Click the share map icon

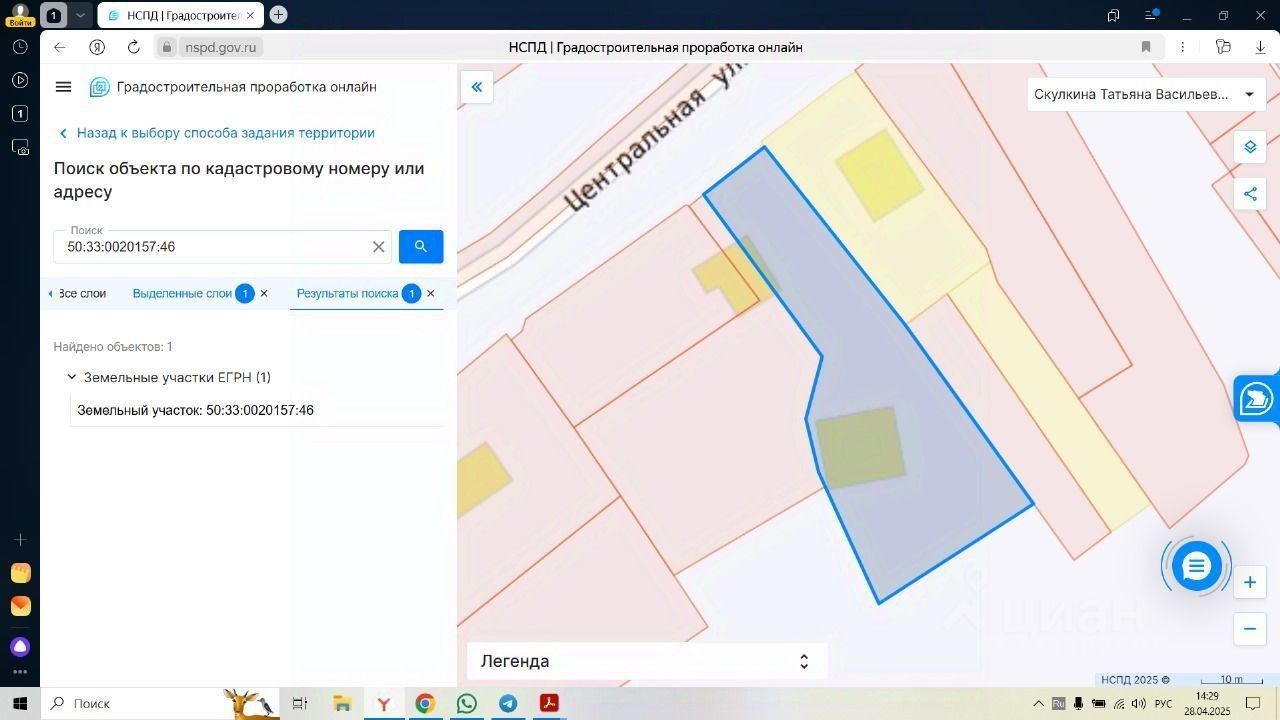1250,194
